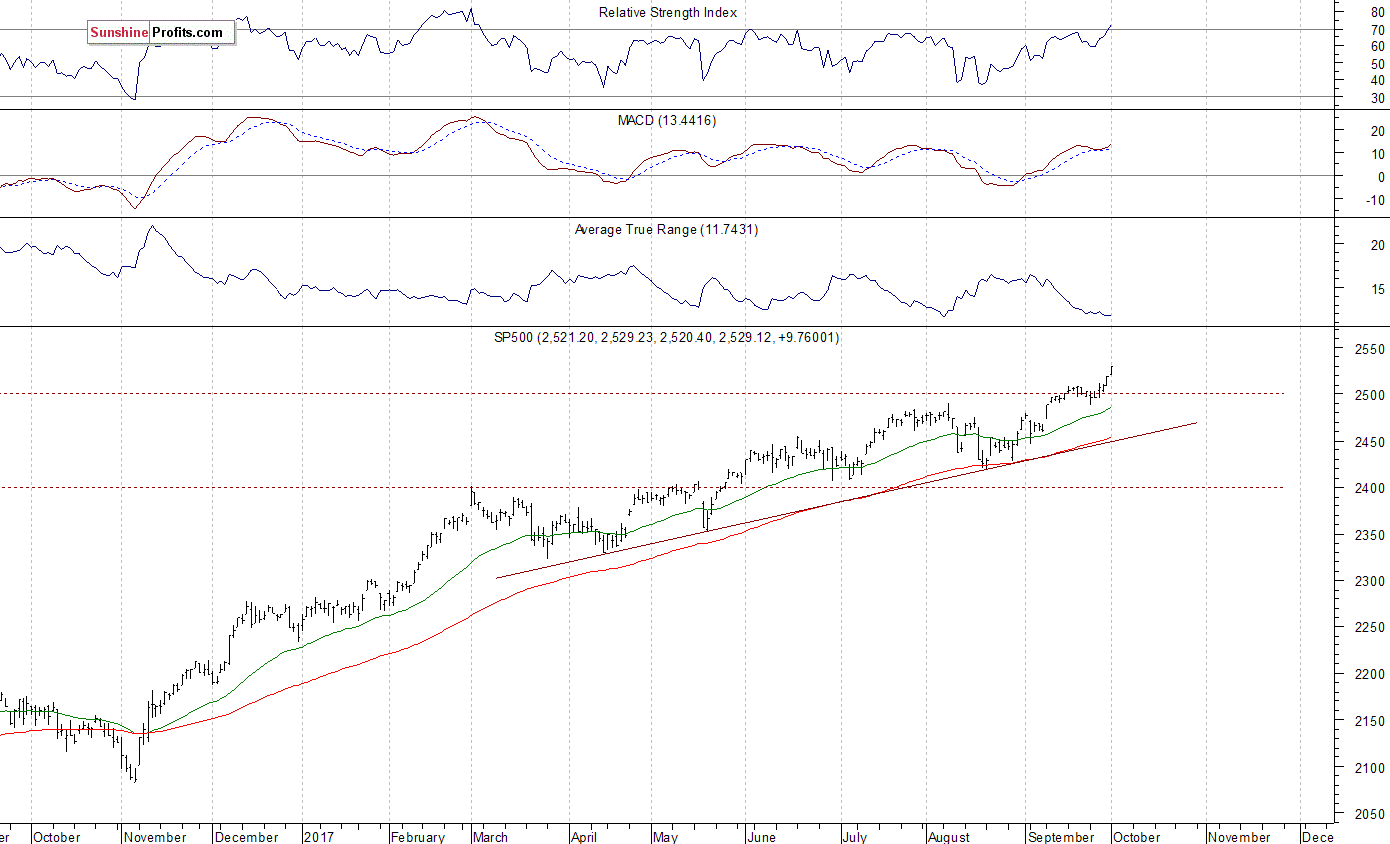Click the February month label
Screen dimensions: 1390x844
pos(417,837)
